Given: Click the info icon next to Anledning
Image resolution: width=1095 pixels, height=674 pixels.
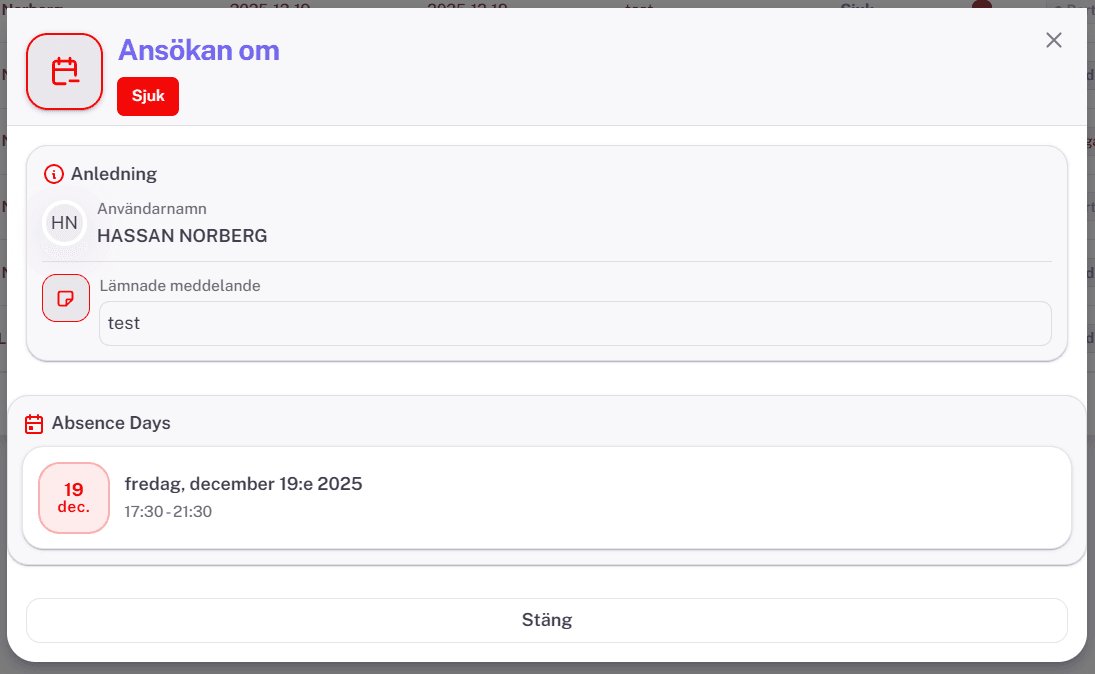Looking at the screenshot, I should [54, 174].
